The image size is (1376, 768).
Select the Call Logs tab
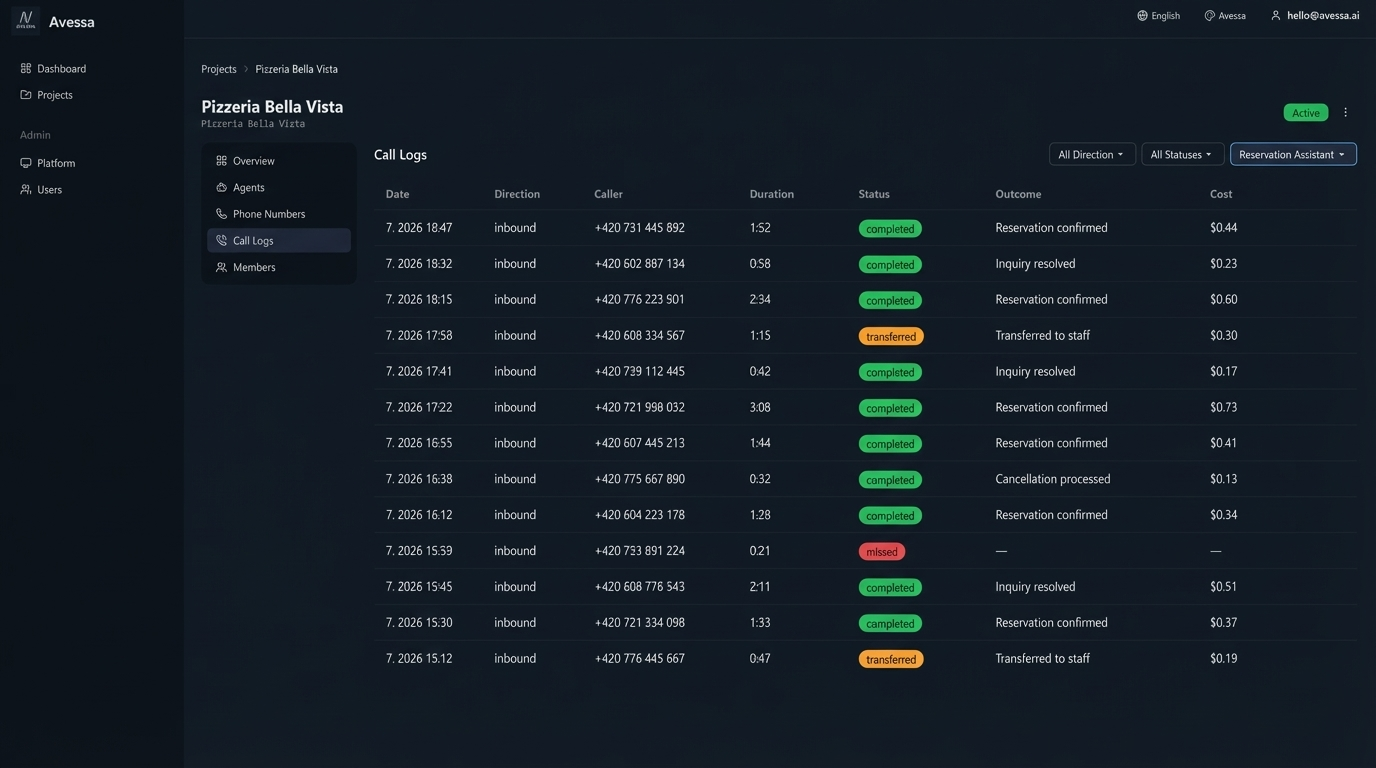click(x=253, y=241)
